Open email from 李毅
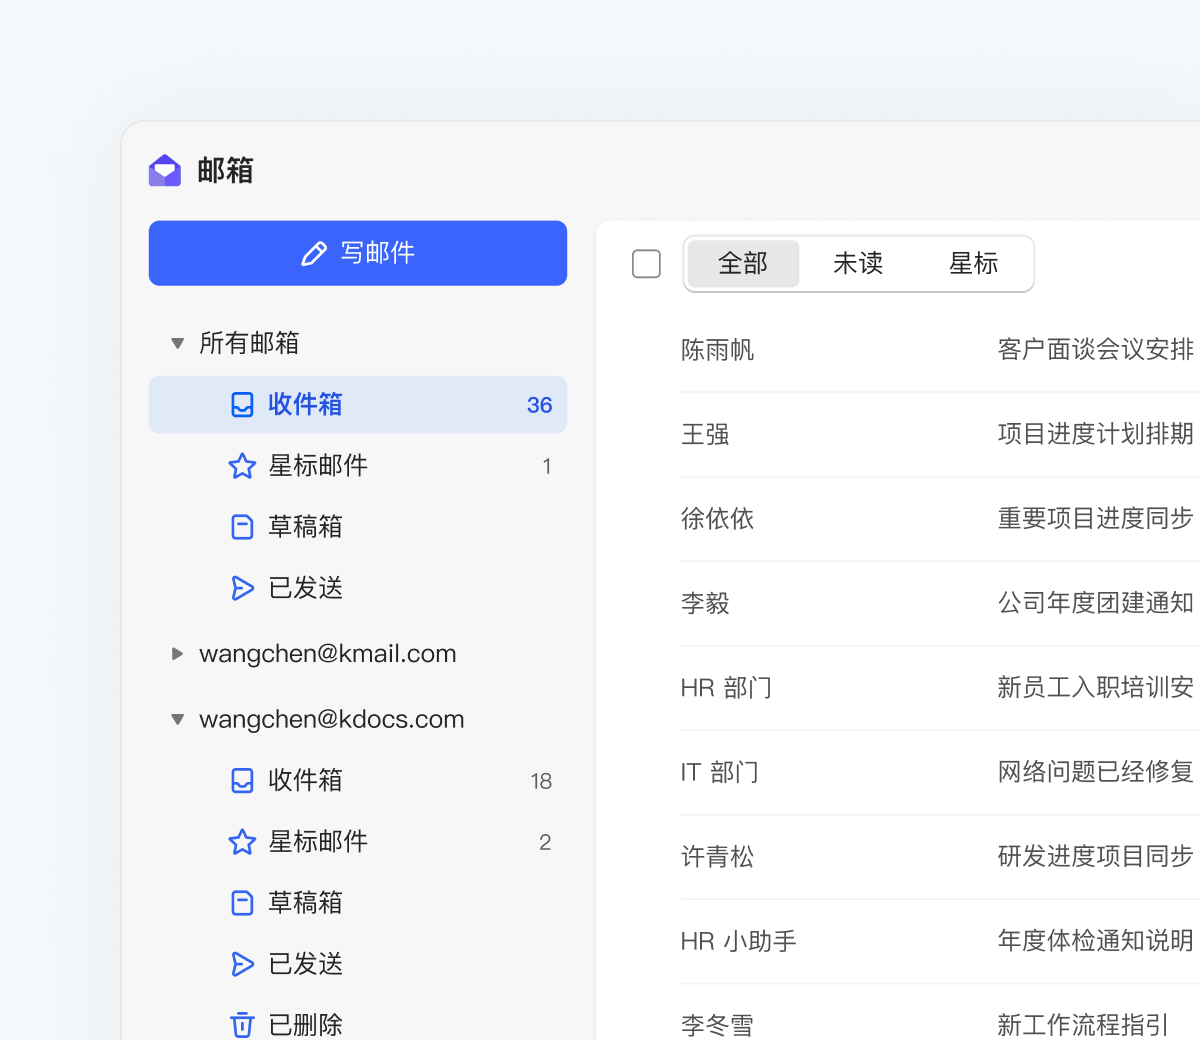 click(x=705, y=603)
